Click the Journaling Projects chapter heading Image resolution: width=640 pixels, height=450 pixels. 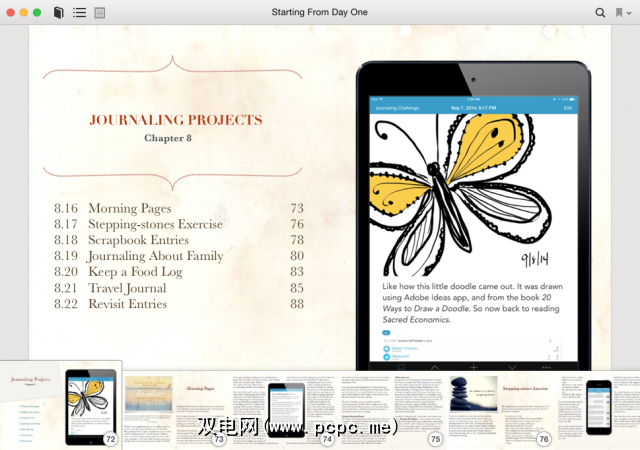click(176, 120)
